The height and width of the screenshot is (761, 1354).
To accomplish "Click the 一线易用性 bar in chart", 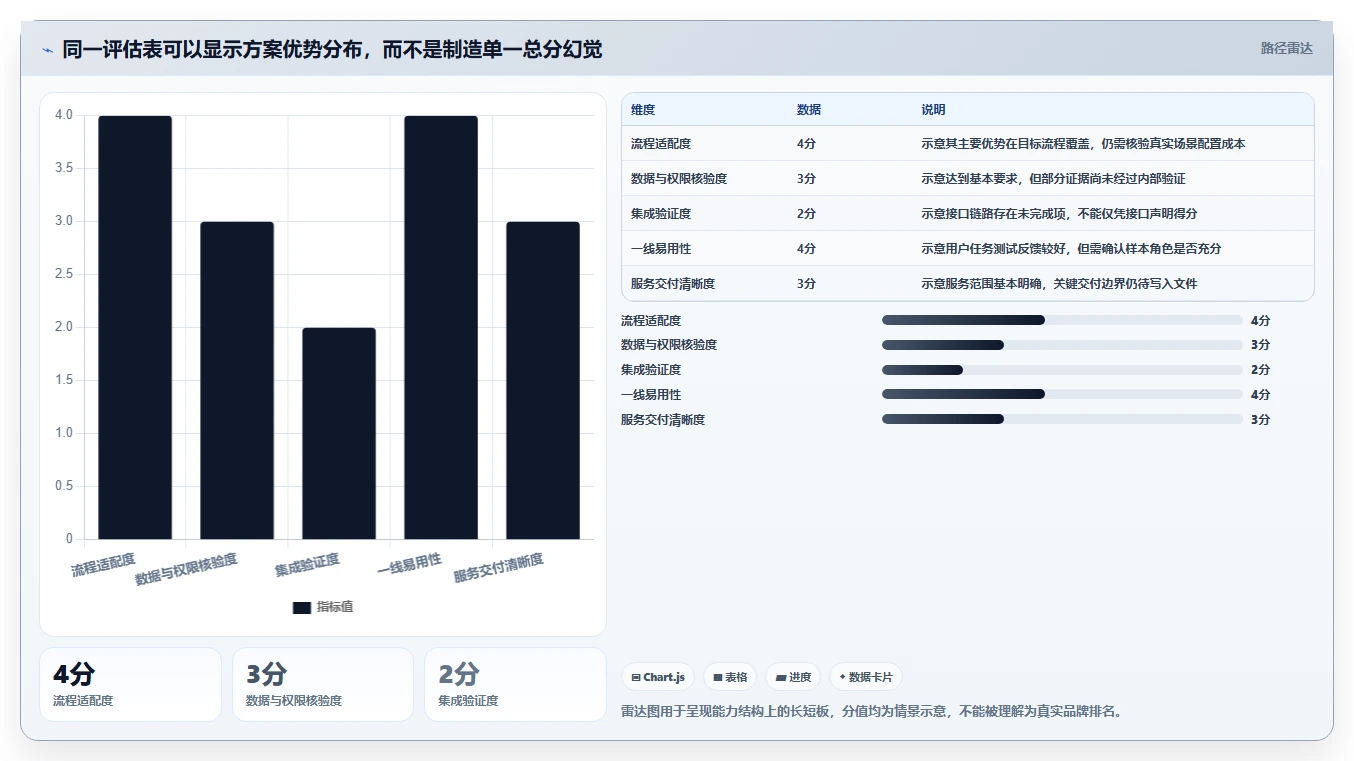I will 441,327.
